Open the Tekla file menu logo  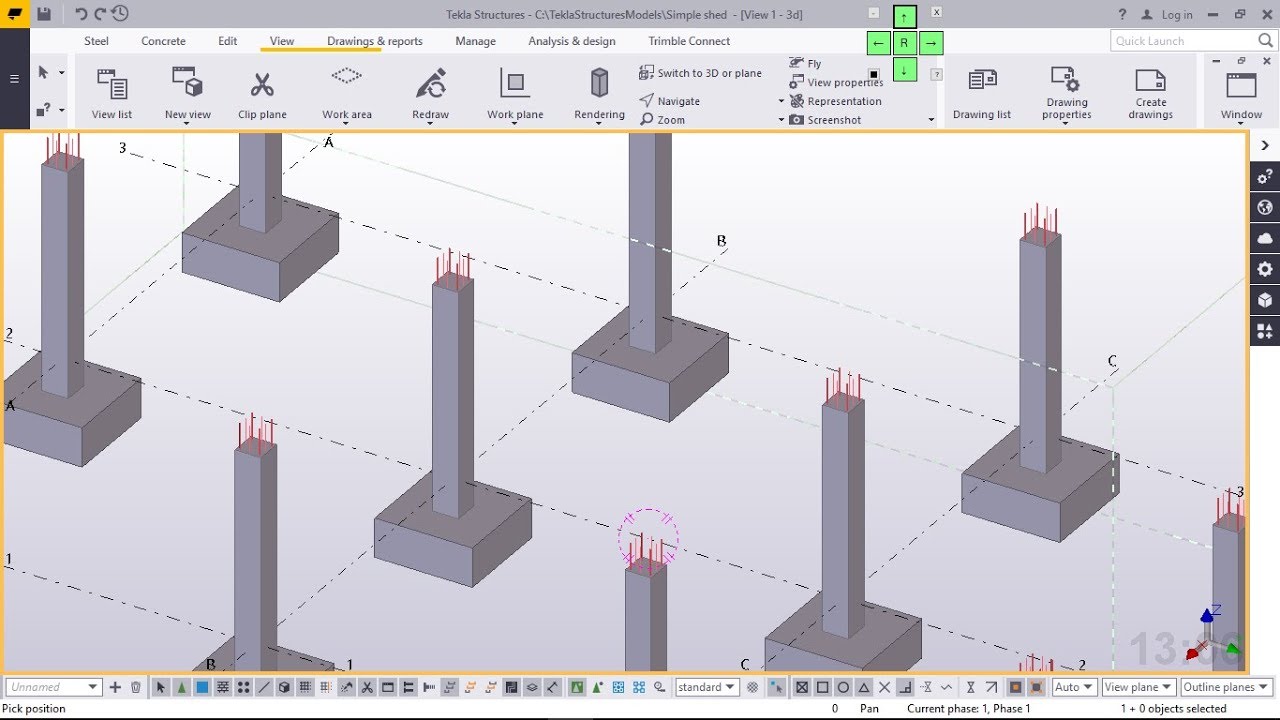tap(15, 14)
